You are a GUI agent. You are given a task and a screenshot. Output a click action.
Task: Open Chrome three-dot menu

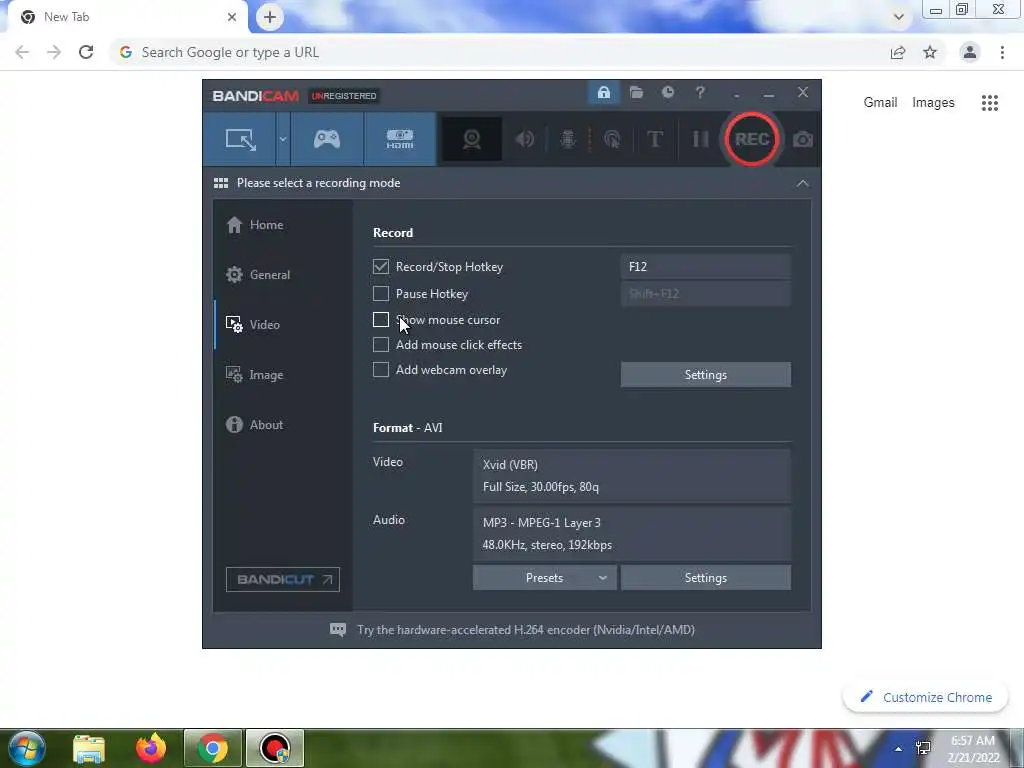point(1002,52)
